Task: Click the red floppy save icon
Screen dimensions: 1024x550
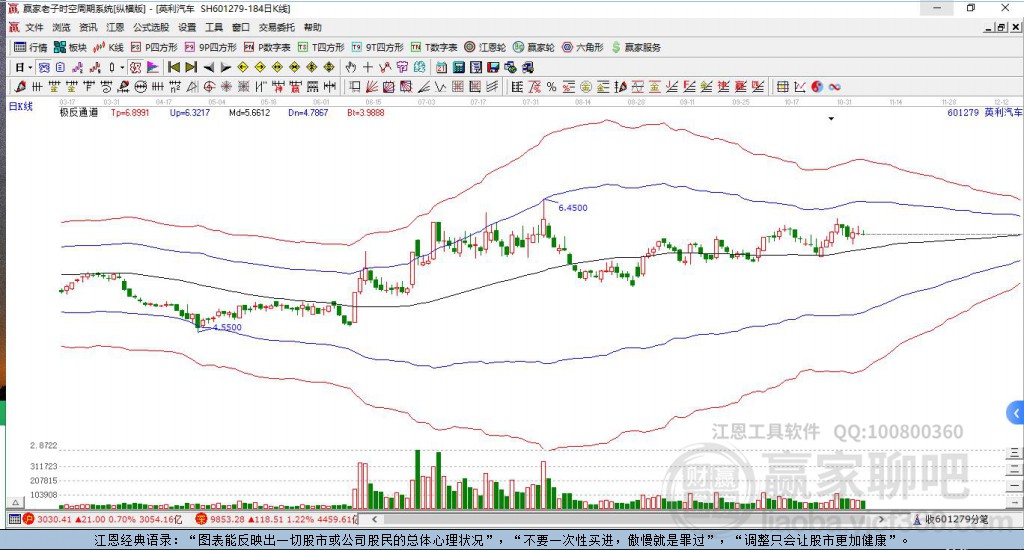Action: (x=493, y=67)
